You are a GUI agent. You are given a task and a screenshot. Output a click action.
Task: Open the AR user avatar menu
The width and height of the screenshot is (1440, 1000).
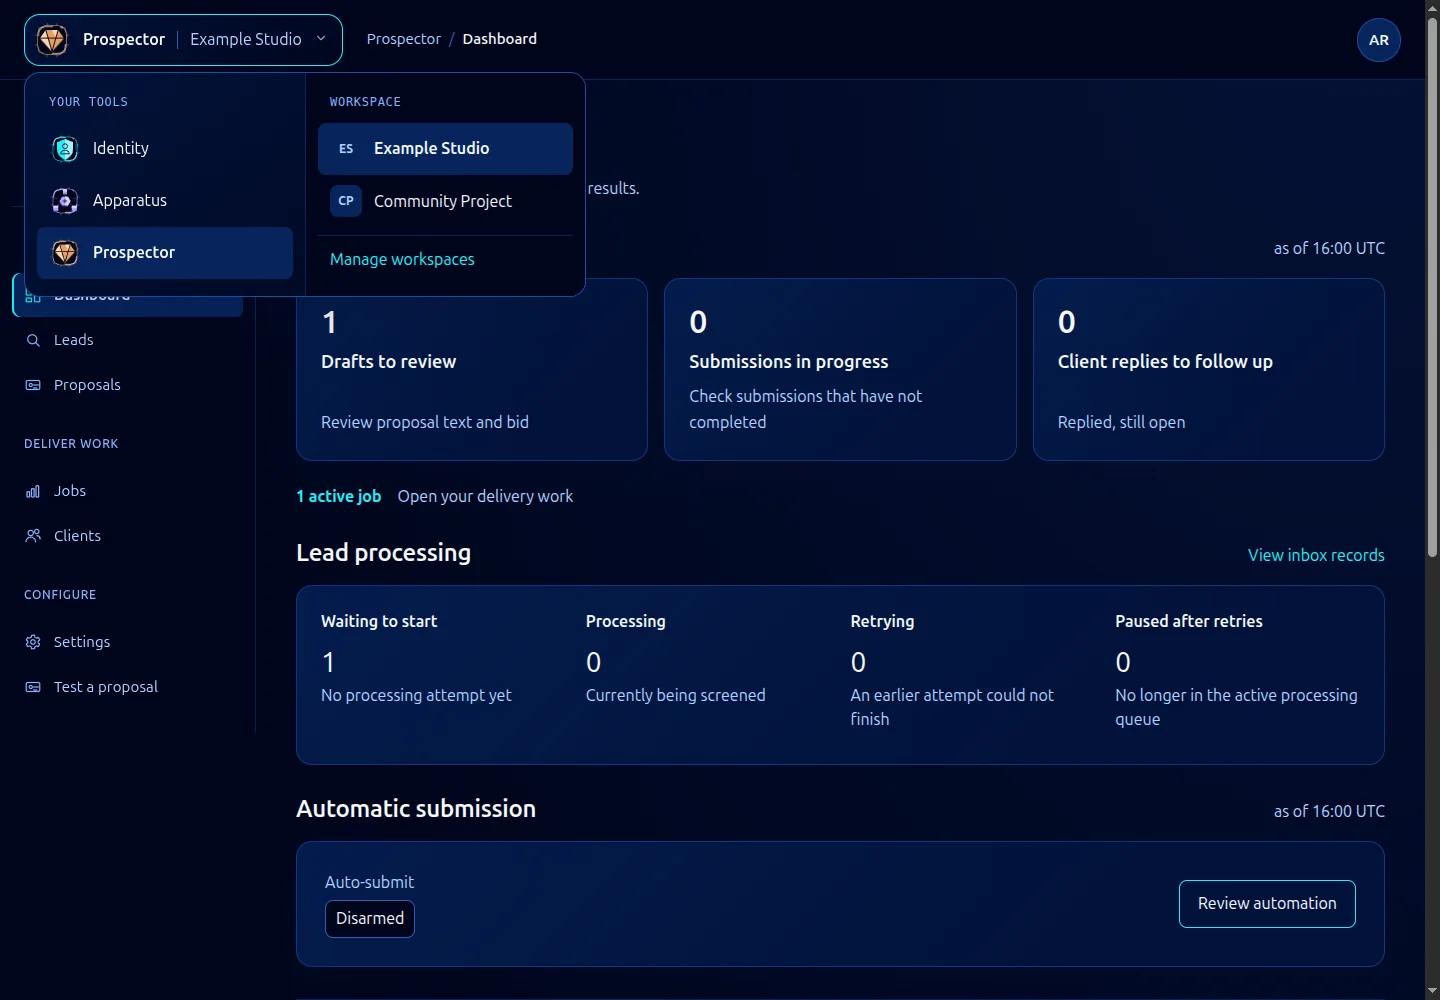point(1379,40)
